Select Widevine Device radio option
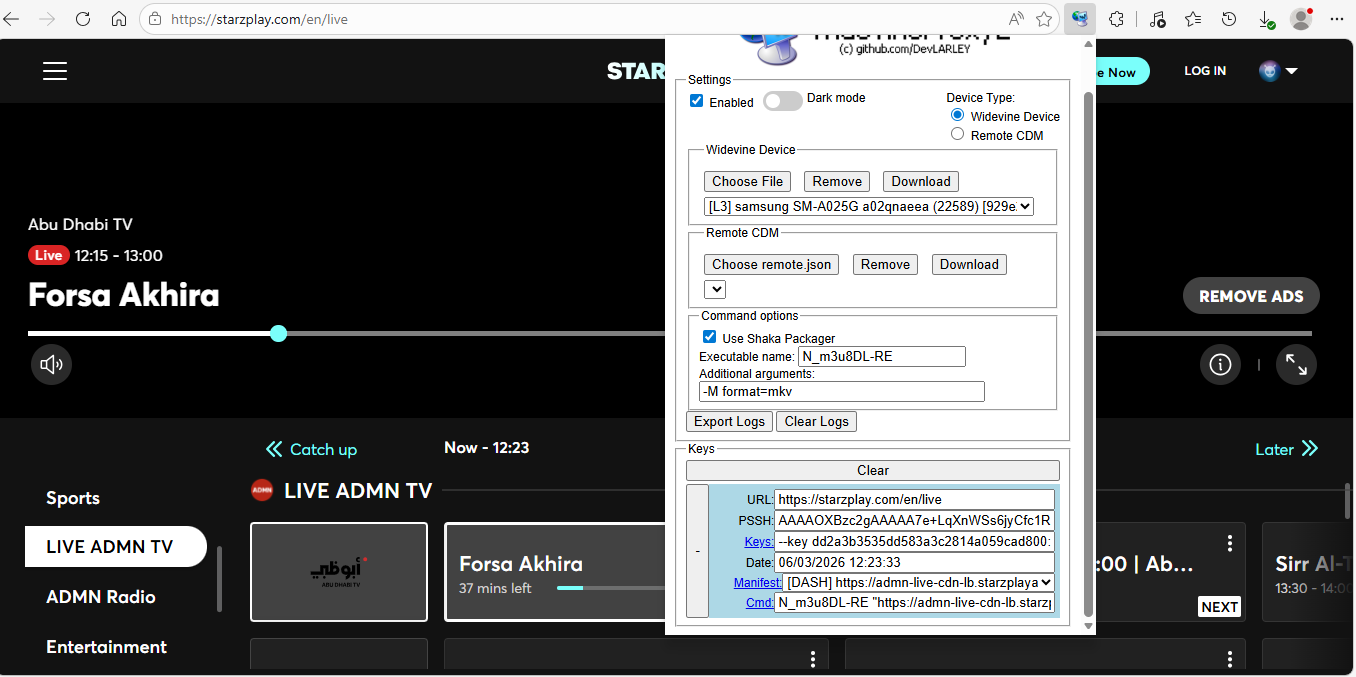1356x677 pixels. pyautogui.click(x=957, y=116)
